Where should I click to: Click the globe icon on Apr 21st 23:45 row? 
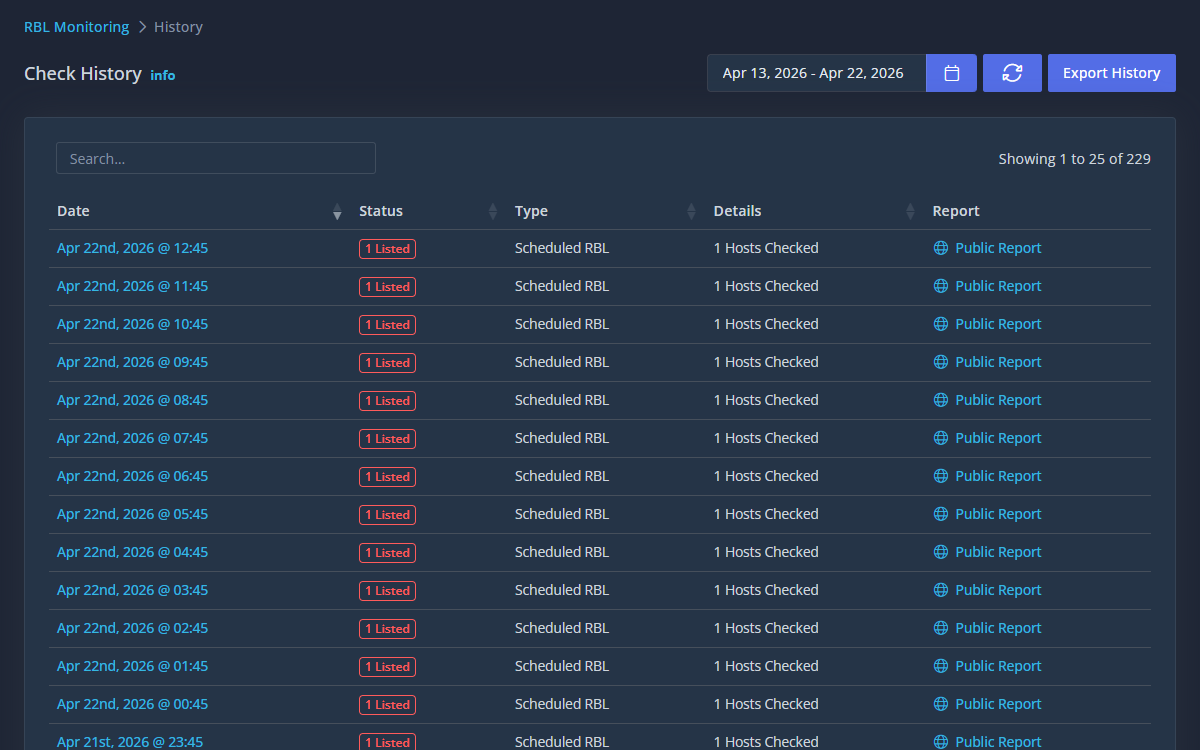tap(940, 741)
